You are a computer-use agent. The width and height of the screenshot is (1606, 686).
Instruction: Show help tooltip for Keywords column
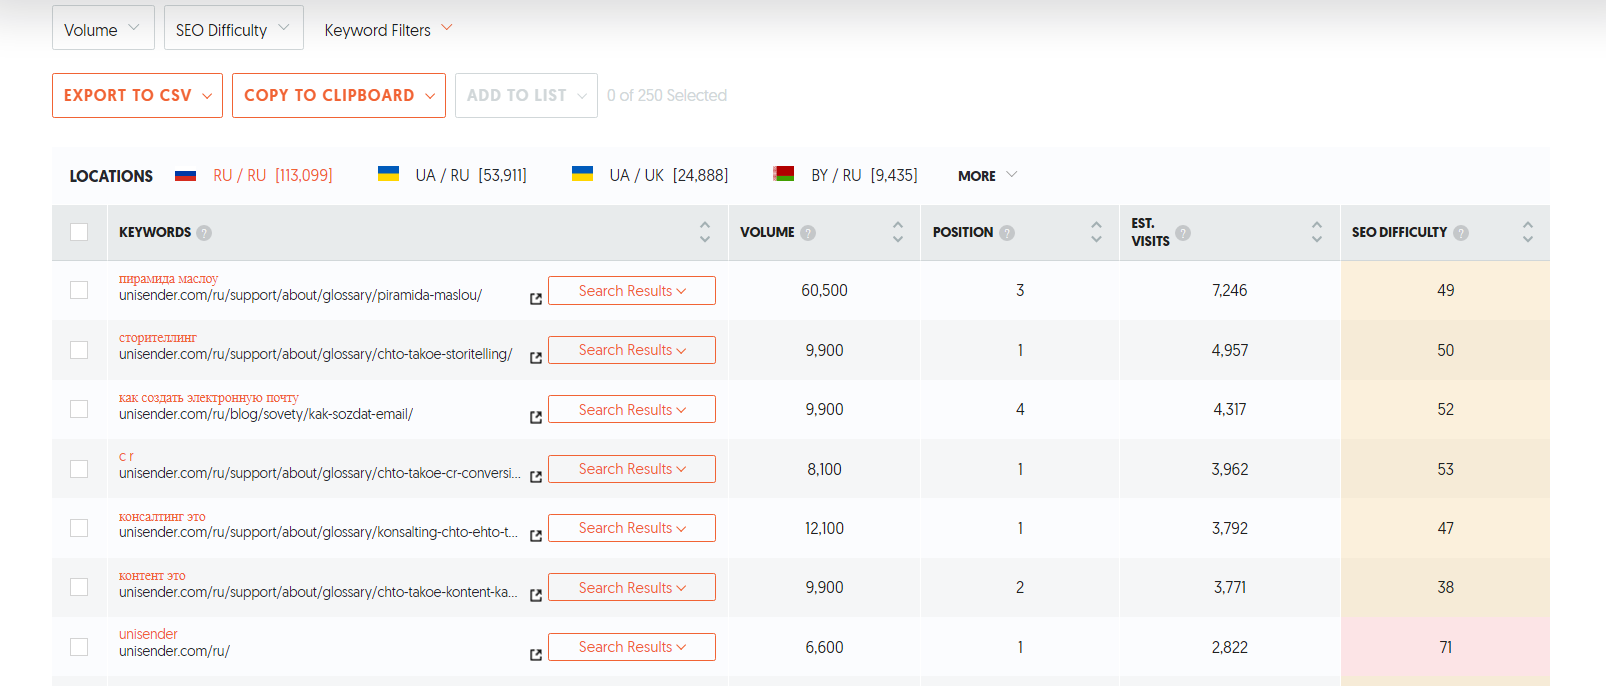pyautogui.click(x=204, y=232)
